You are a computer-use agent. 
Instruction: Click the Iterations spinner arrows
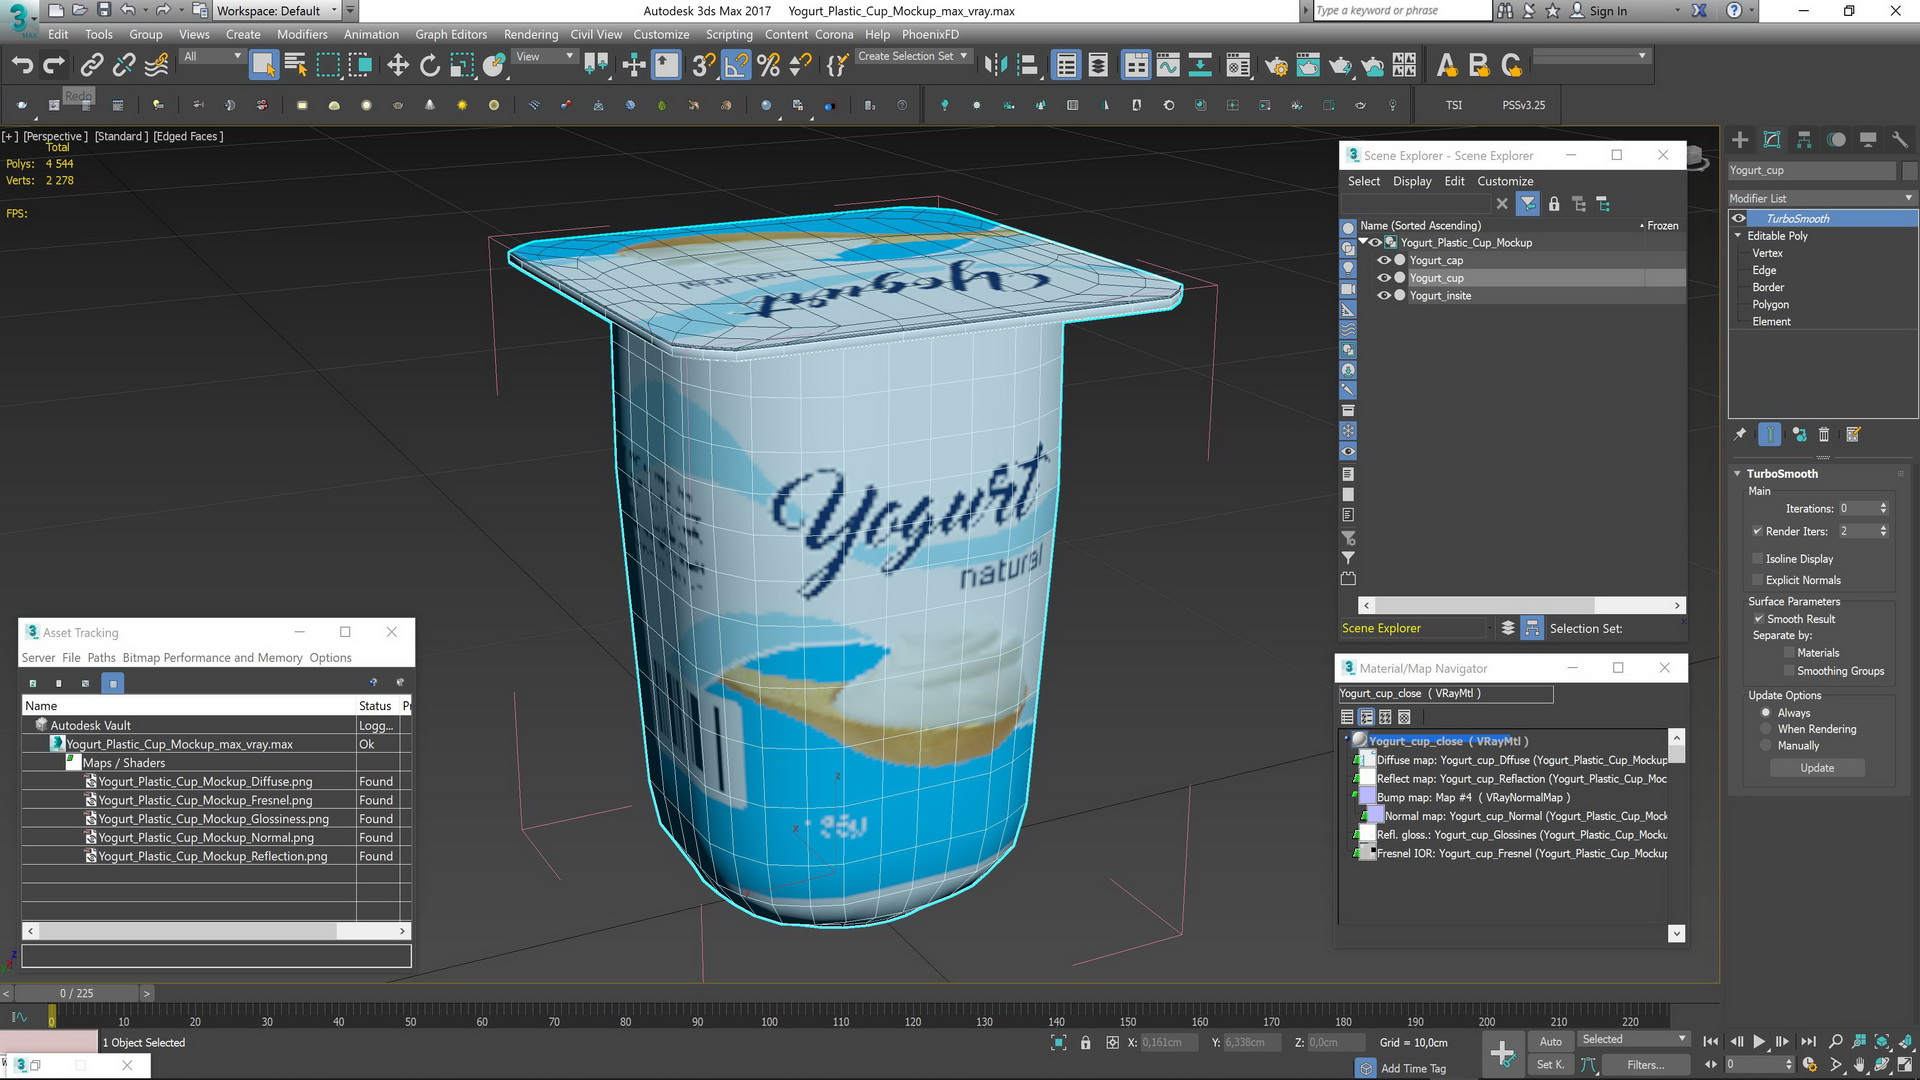[x=1883, y=508]
